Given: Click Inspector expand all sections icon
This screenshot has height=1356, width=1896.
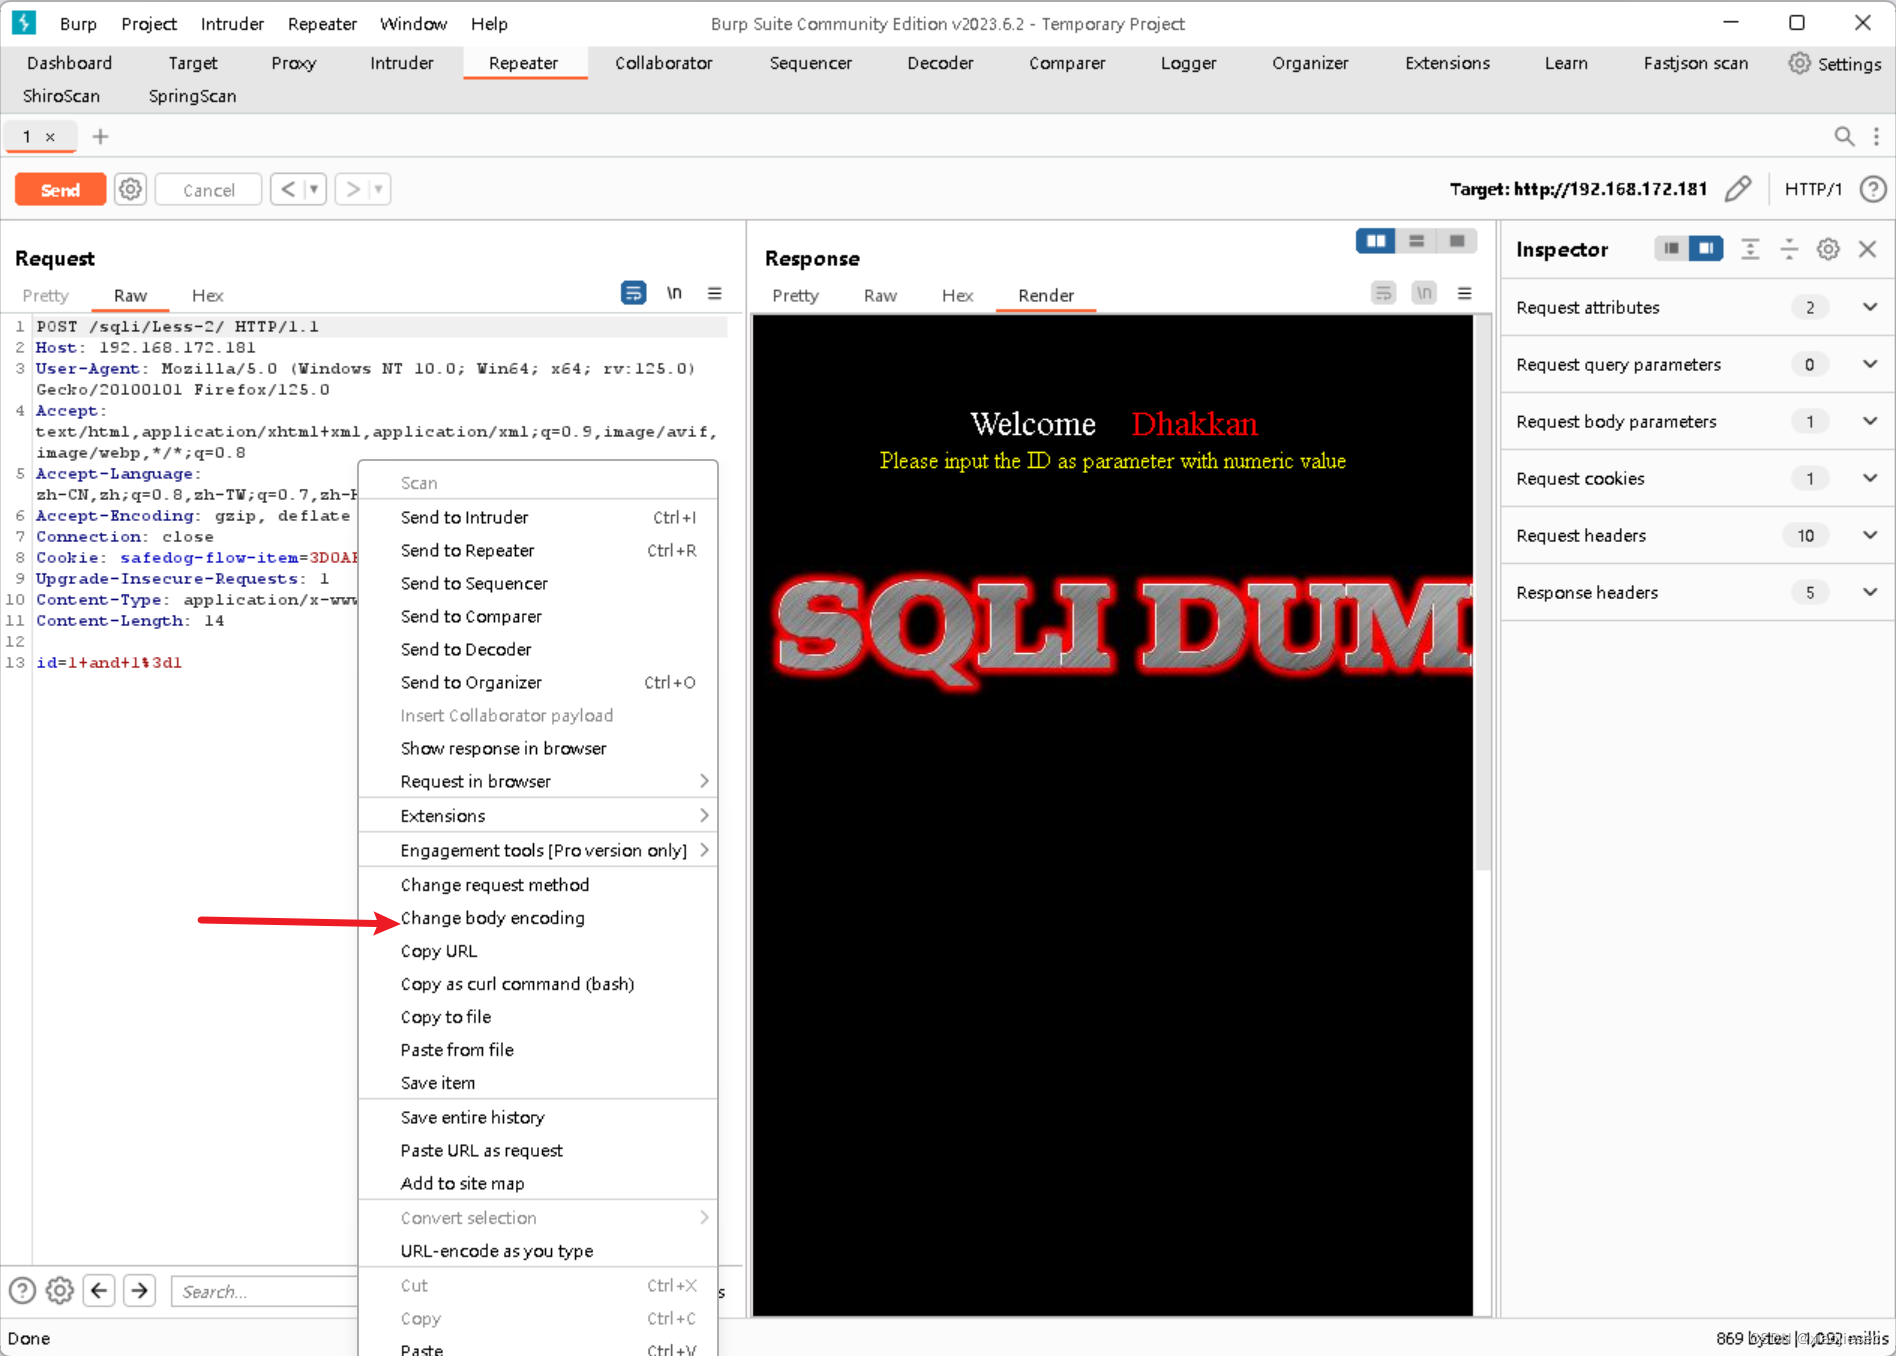Looking at the screenshot, I should click(1750, 249).
